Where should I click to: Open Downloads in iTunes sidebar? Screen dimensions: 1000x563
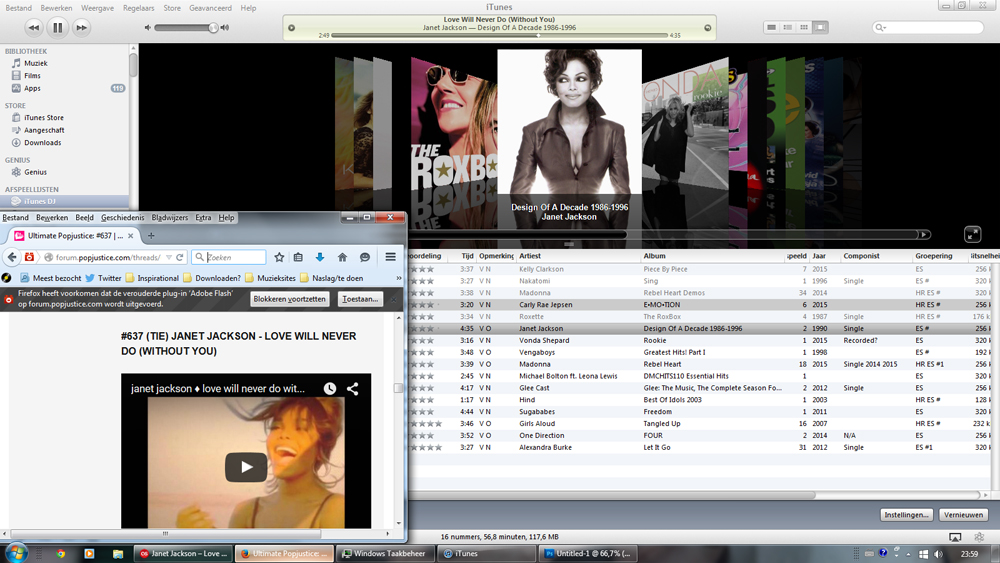tap(42, 143)
